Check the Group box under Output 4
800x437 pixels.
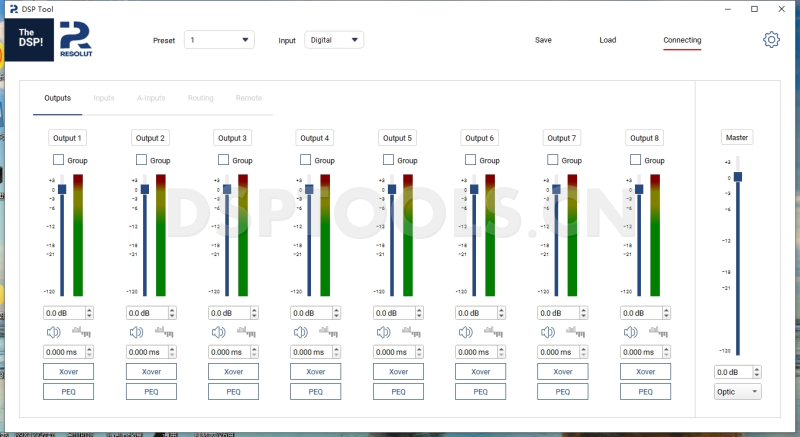tap(305, 160)
